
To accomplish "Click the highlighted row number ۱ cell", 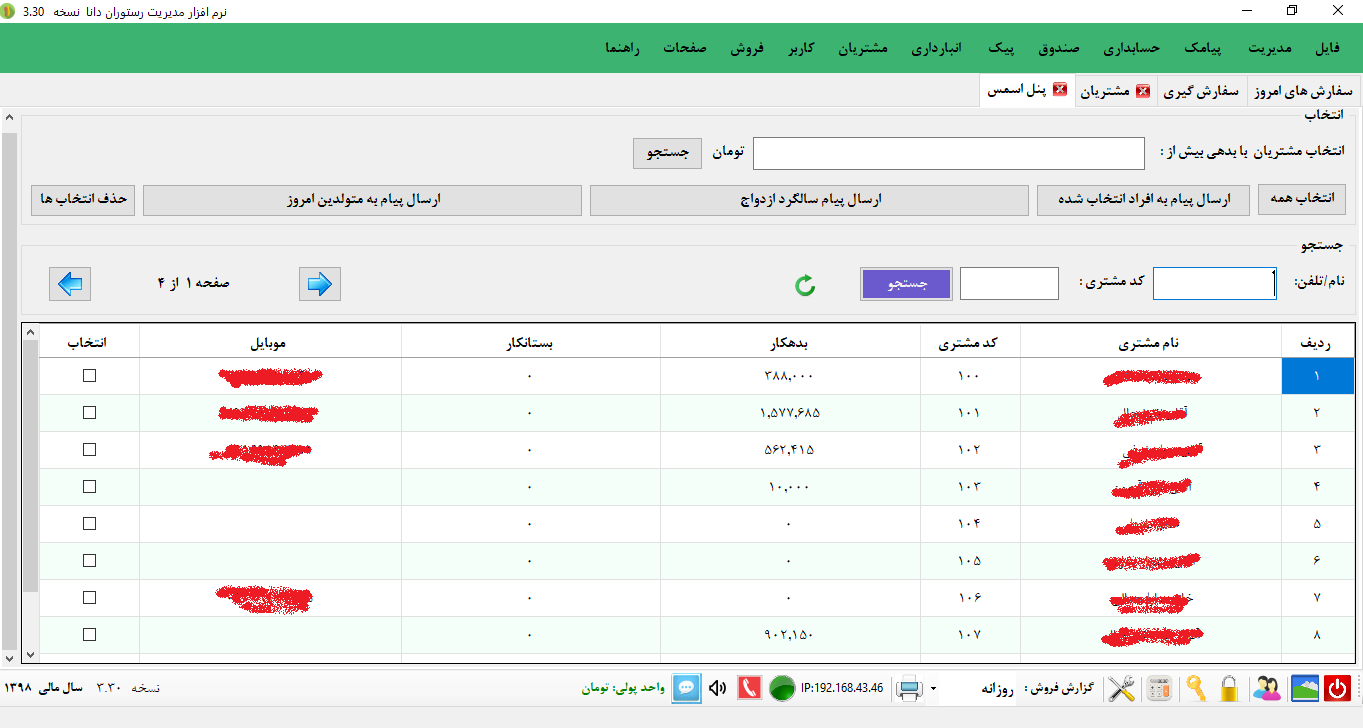I will [1318, 376].
